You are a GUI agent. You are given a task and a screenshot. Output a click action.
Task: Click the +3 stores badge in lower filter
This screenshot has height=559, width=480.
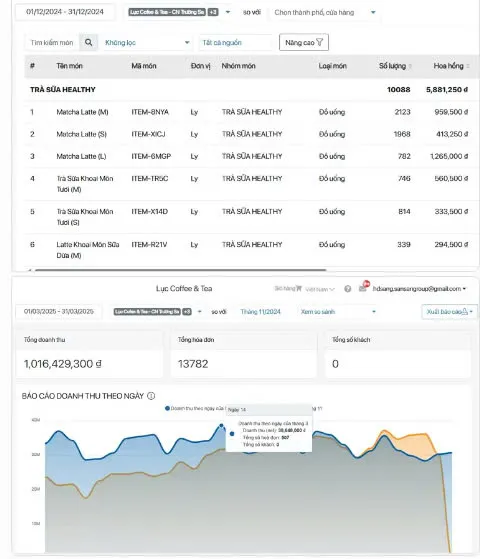click(x=187, y=312)
